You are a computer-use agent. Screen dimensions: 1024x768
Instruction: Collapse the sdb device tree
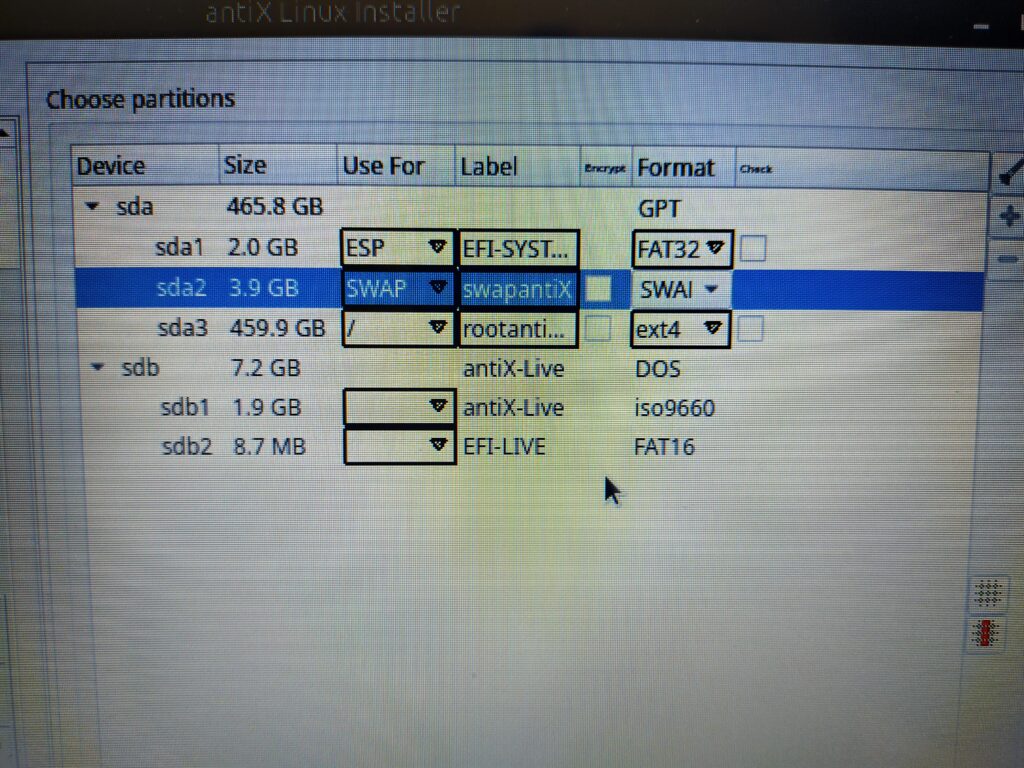click(x=96, y=367)
